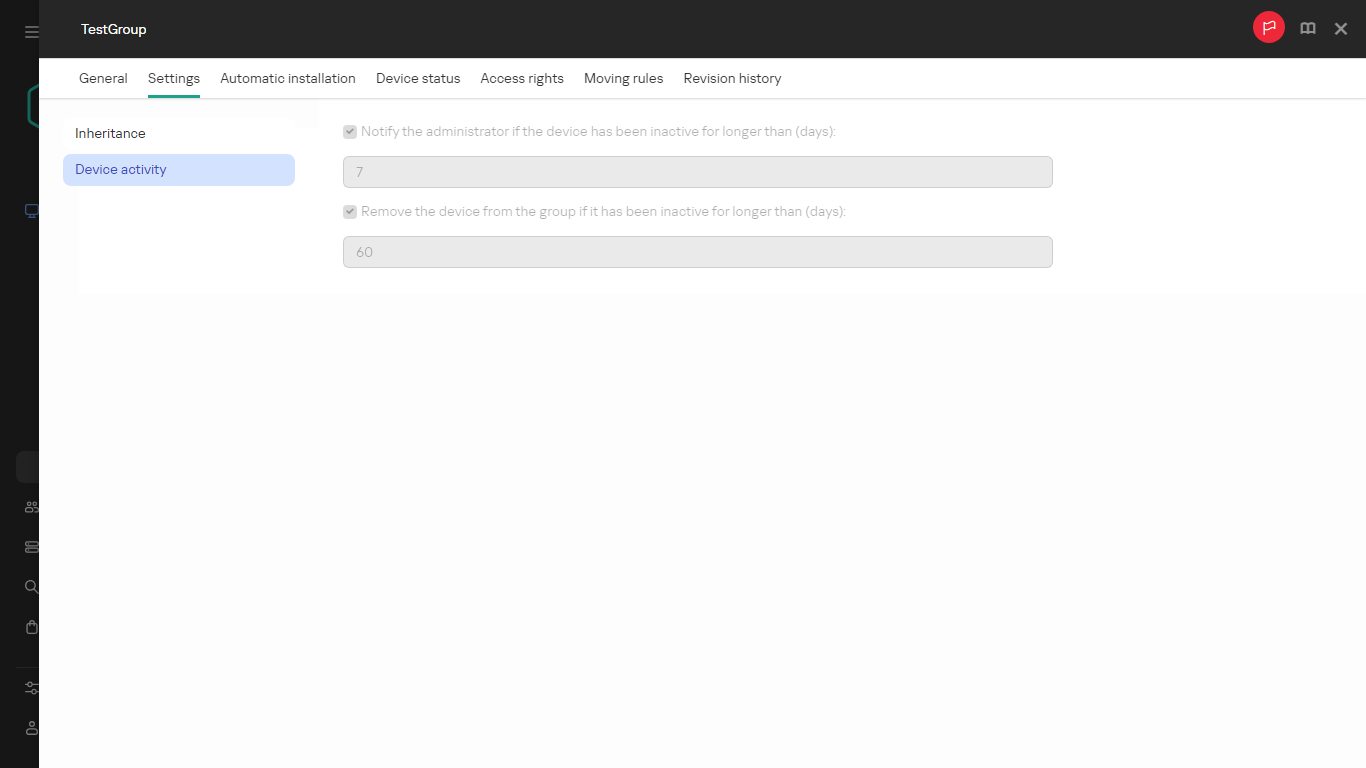
Task: Open notifications via the red flag icon
Action: click(1268, 27)
